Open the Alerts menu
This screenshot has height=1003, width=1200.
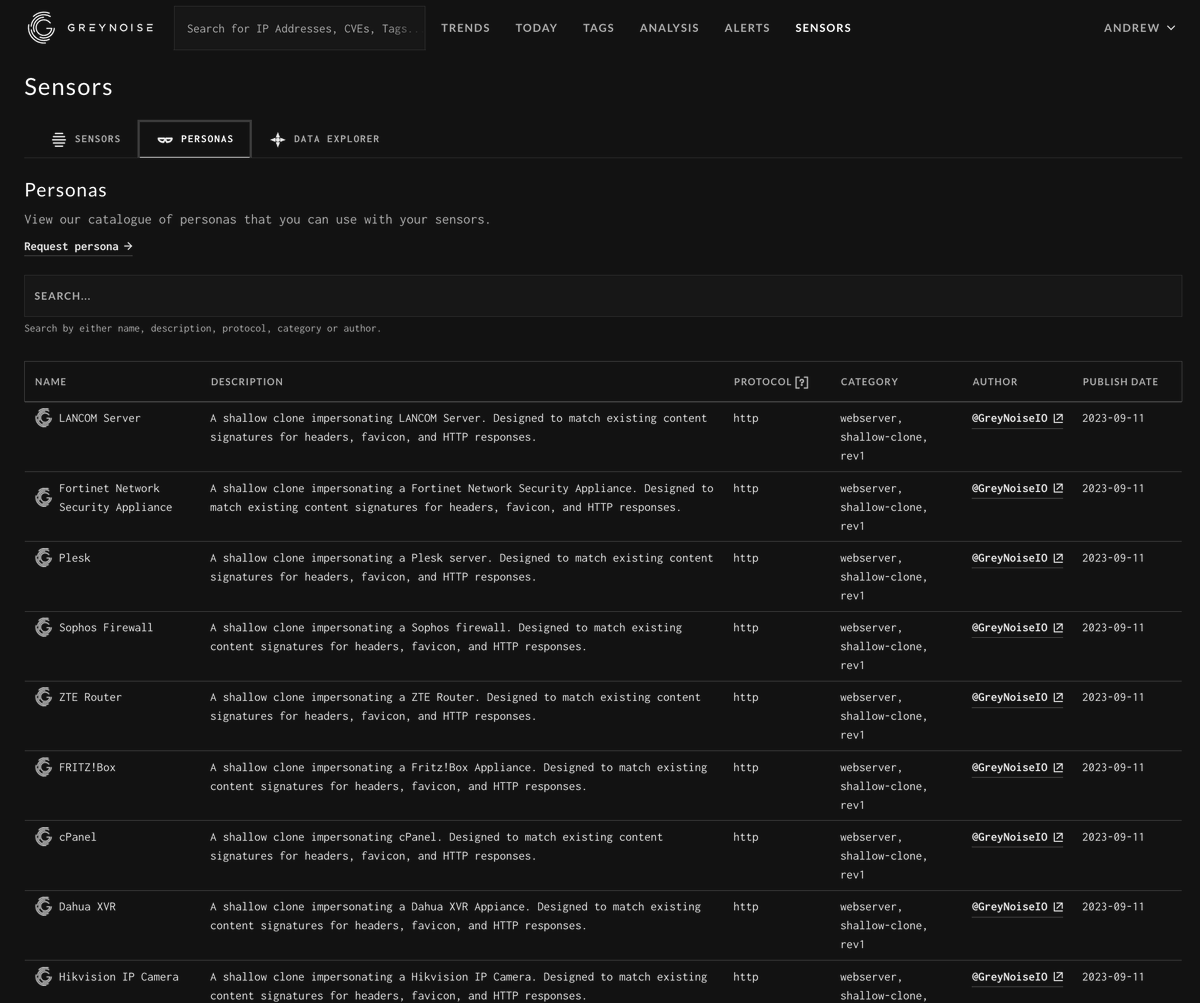pyautogui.click(x=747, y=28)
